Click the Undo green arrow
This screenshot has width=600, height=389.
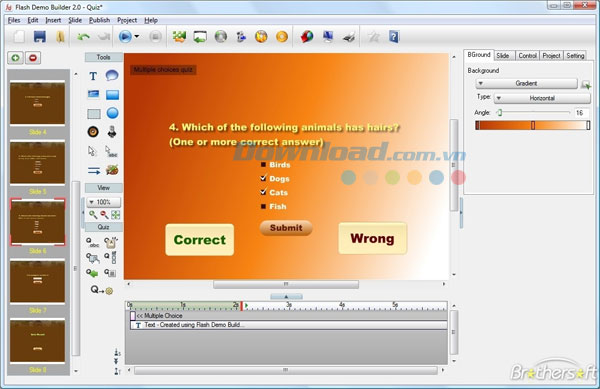(x=83, y=37)
